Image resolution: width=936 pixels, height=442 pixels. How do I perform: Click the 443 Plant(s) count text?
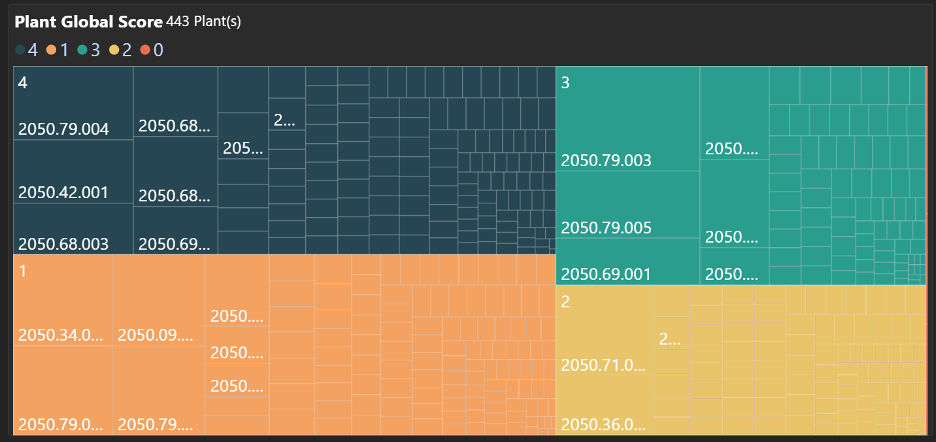(x=204, y=22)
